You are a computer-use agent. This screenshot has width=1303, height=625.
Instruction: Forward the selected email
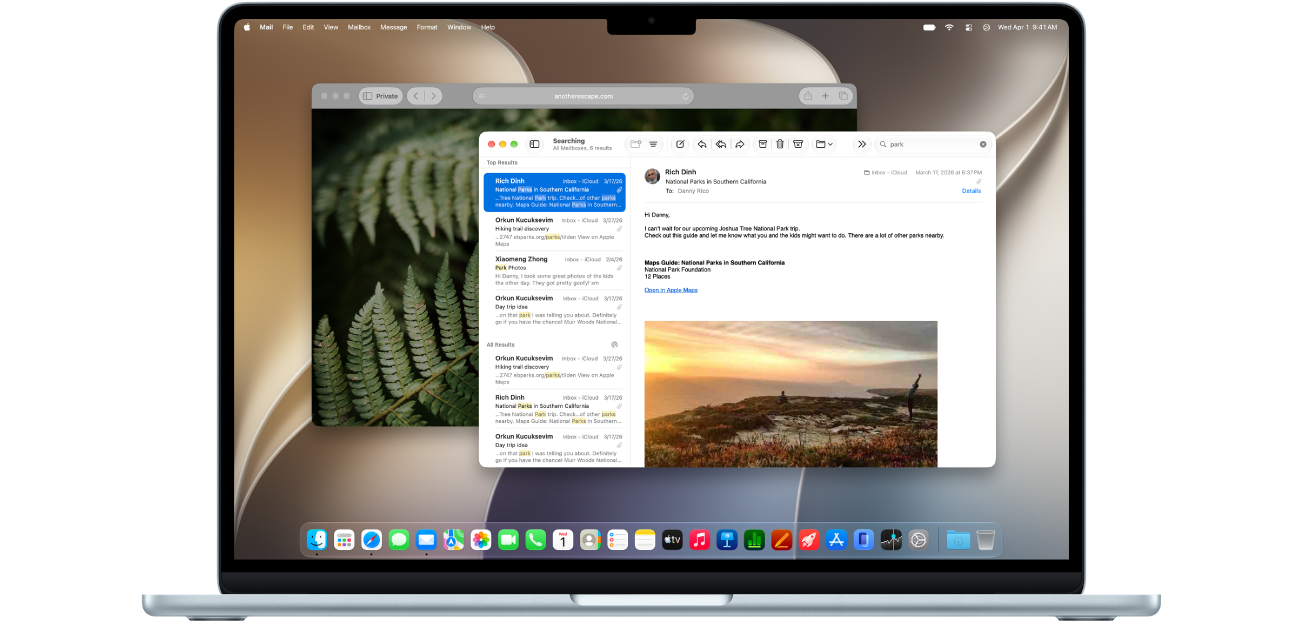[x=740, y=144]
